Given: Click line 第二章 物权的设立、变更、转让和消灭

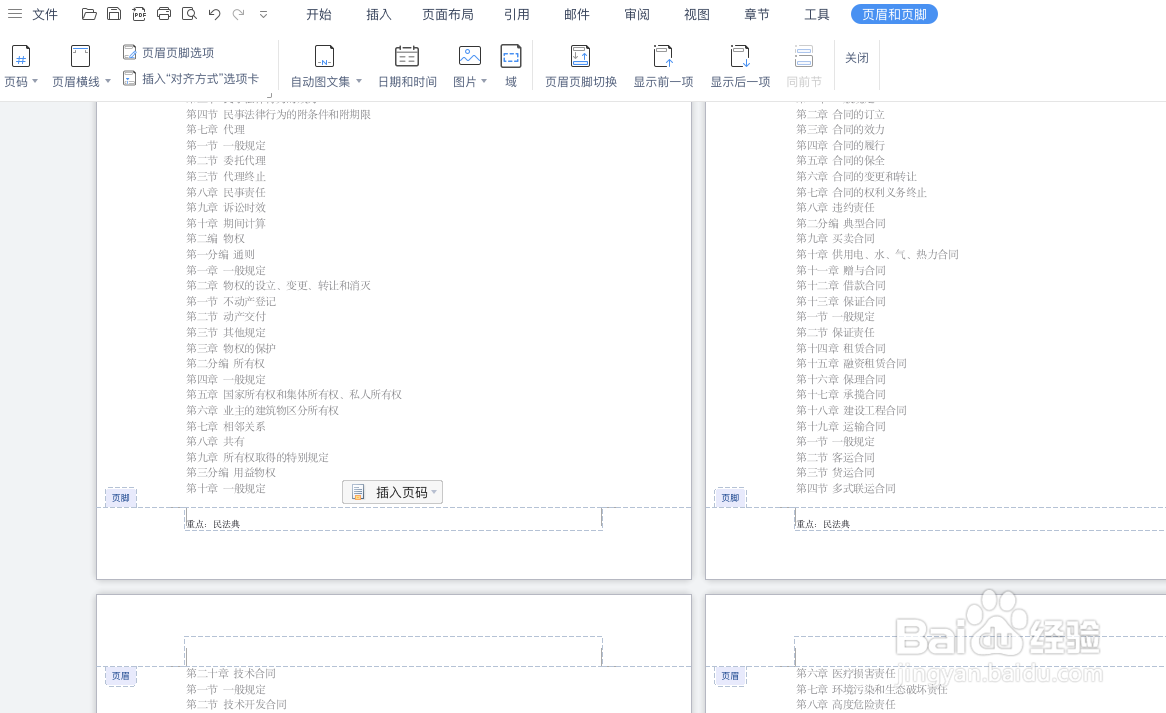Looking at the screenshot, I should [x=278, y=285].
